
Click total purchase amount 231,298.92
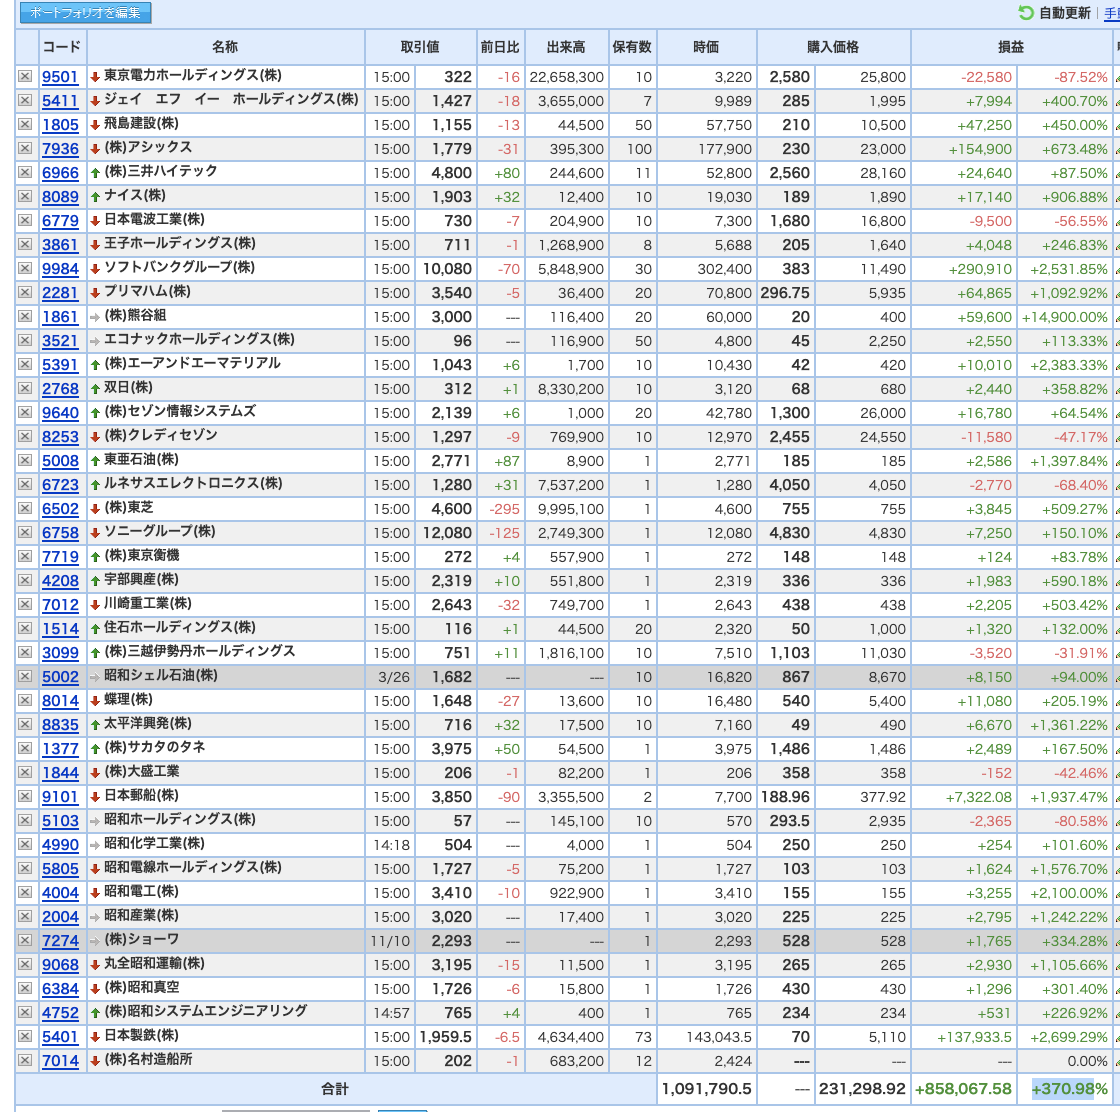click(862, 1089)
